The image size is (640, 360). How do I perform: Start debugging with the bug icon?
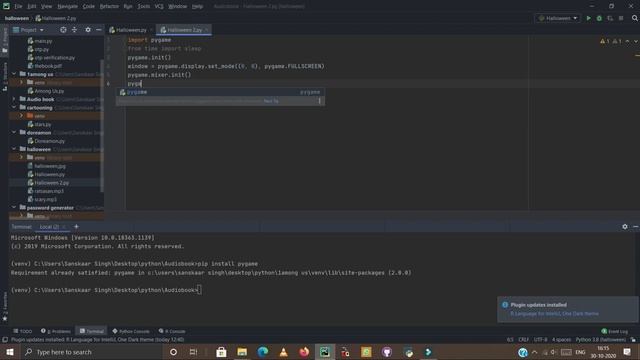[599, 18]
